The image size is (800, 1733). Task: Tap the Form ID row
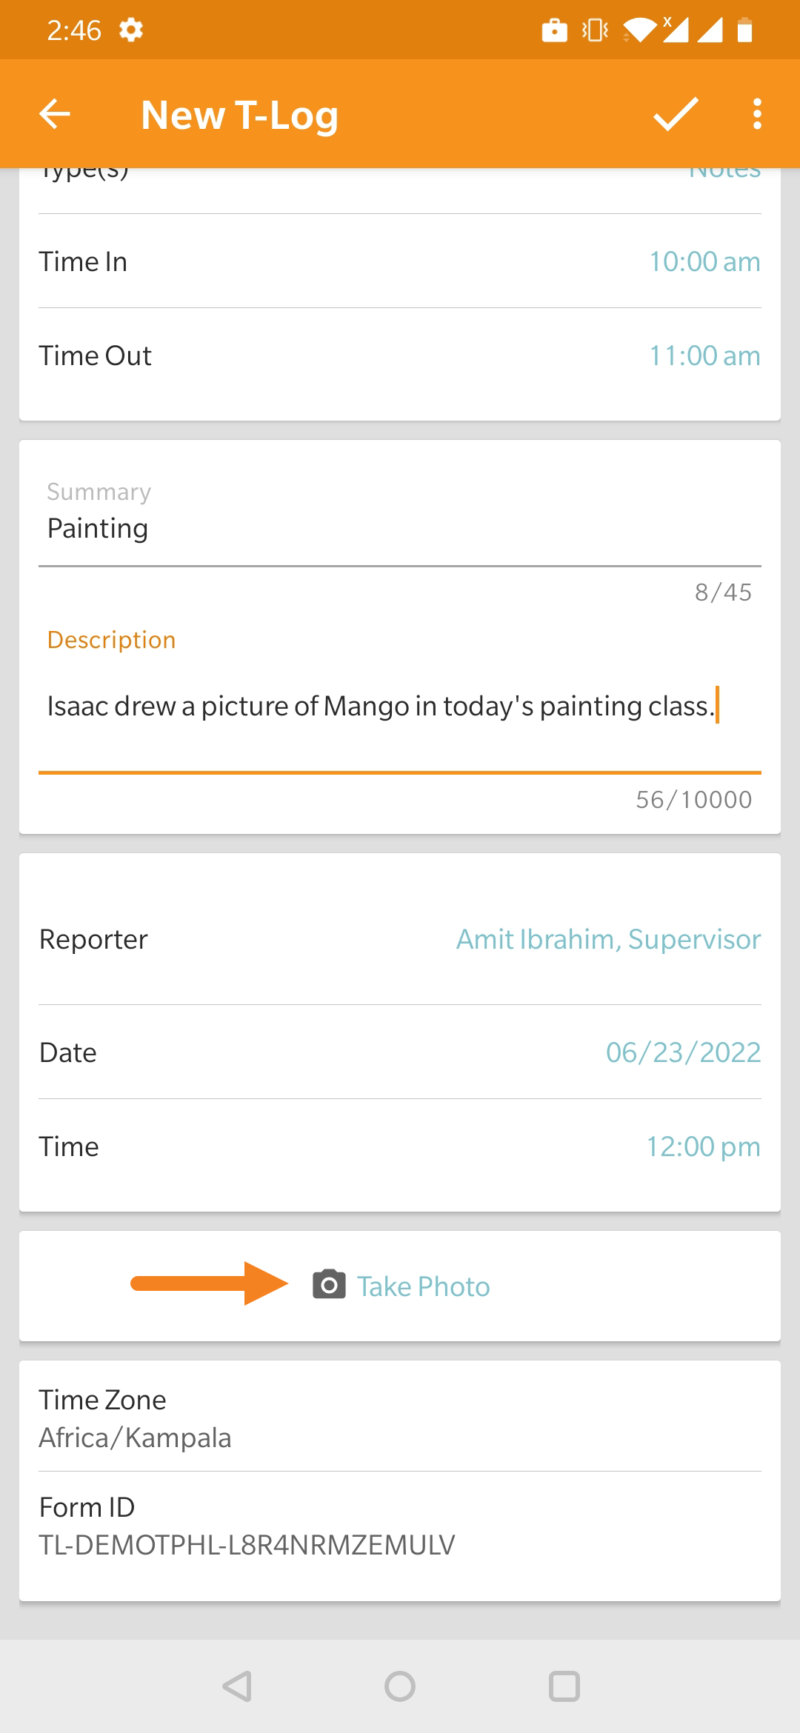[398, 1526]
